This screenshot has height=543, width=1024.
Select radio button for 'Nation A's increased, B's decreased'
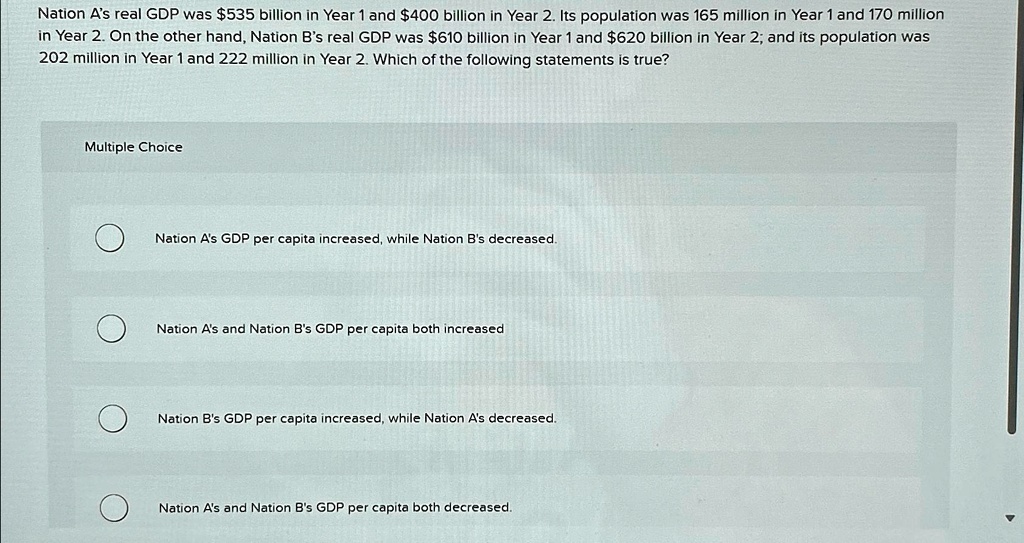pyautogui.click(x=110, y=239)
